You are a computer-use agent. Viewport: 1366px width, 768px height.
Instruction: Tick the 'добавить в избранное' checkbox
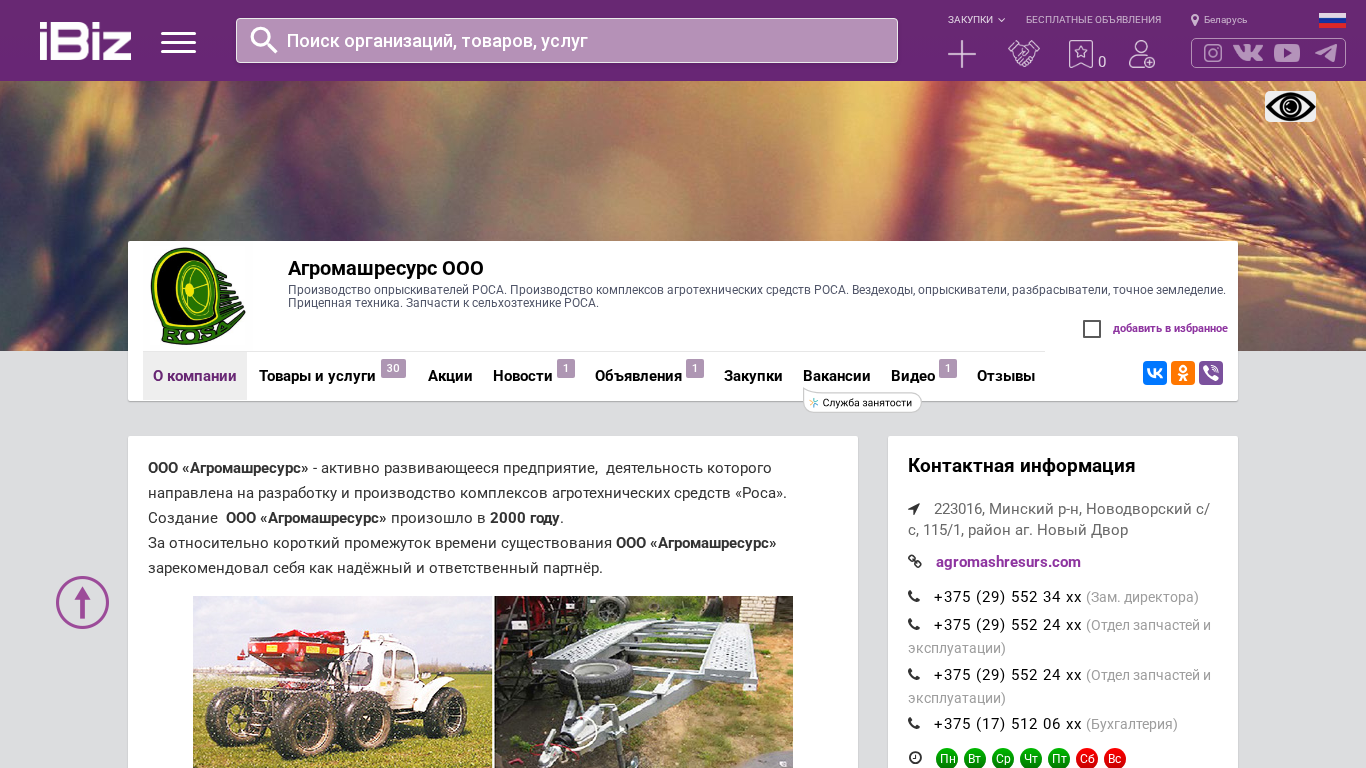[1092, 329]
